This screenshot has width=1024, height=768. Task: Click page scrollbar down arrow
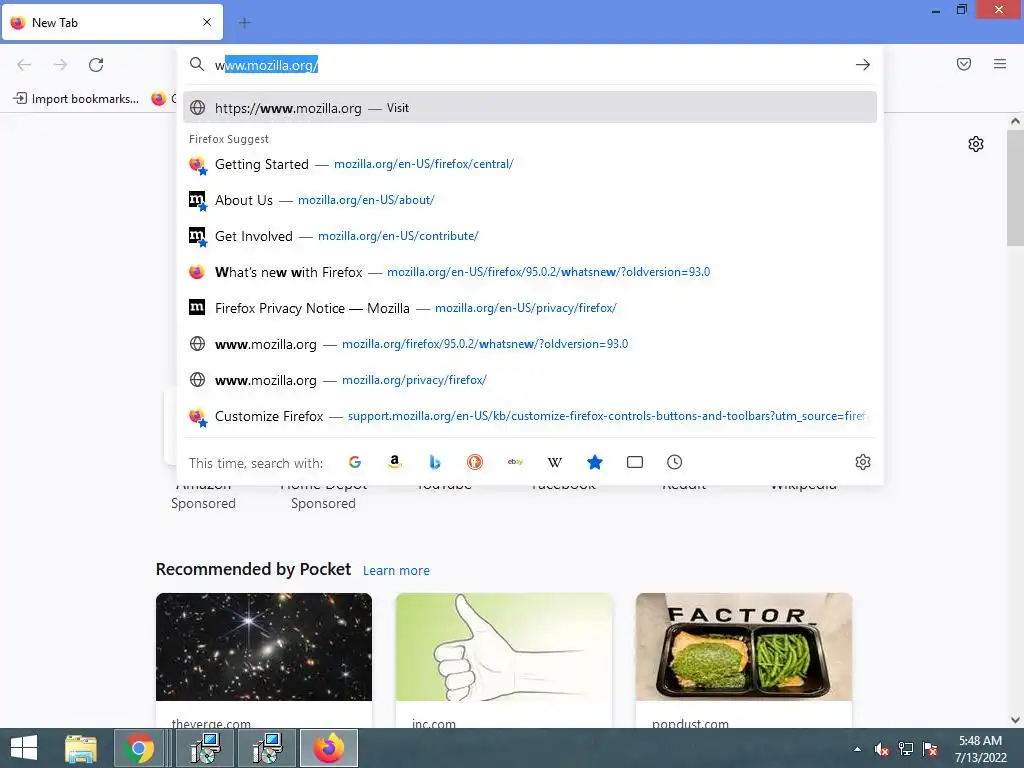(1015, 720)
